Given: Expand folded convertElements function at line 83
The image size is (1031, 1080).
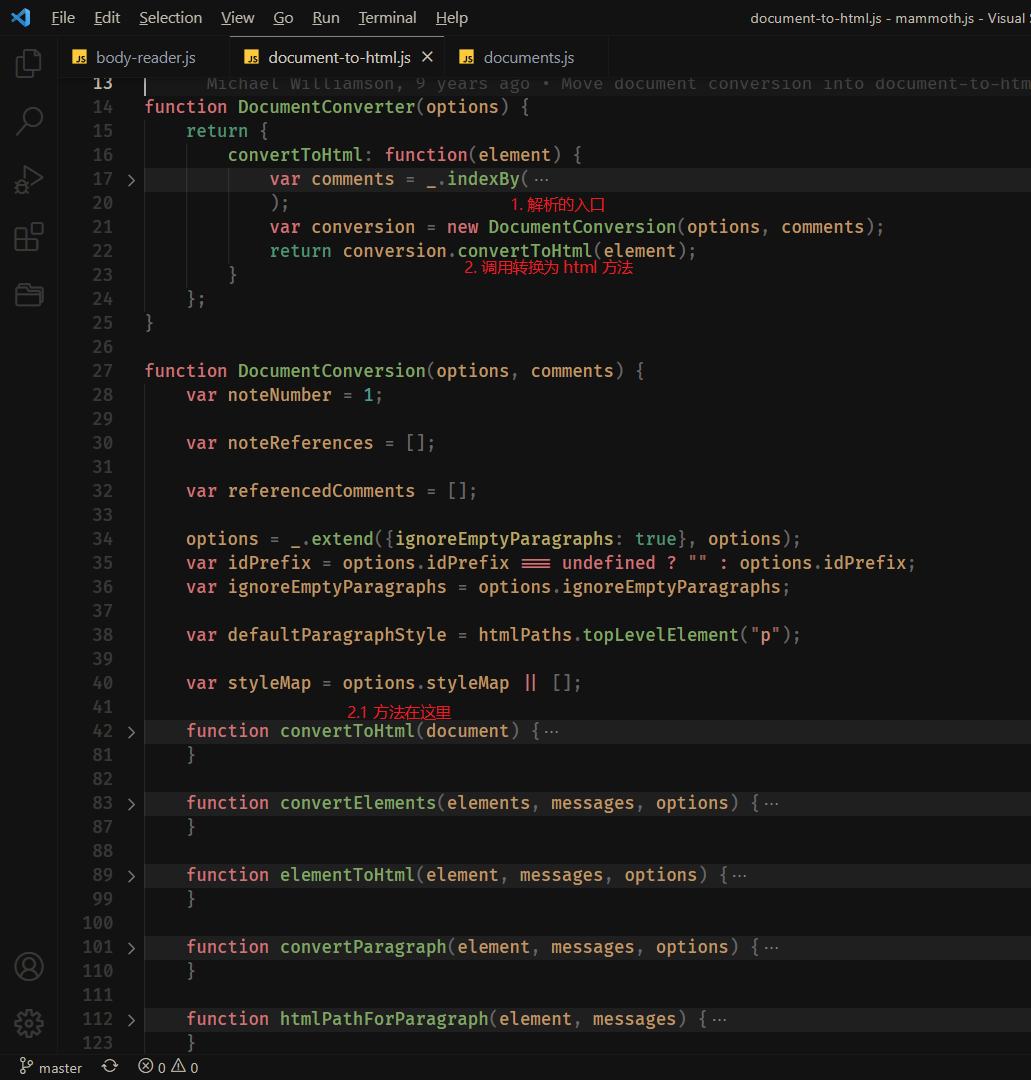Looking at the screenshot, I should 132,804.
